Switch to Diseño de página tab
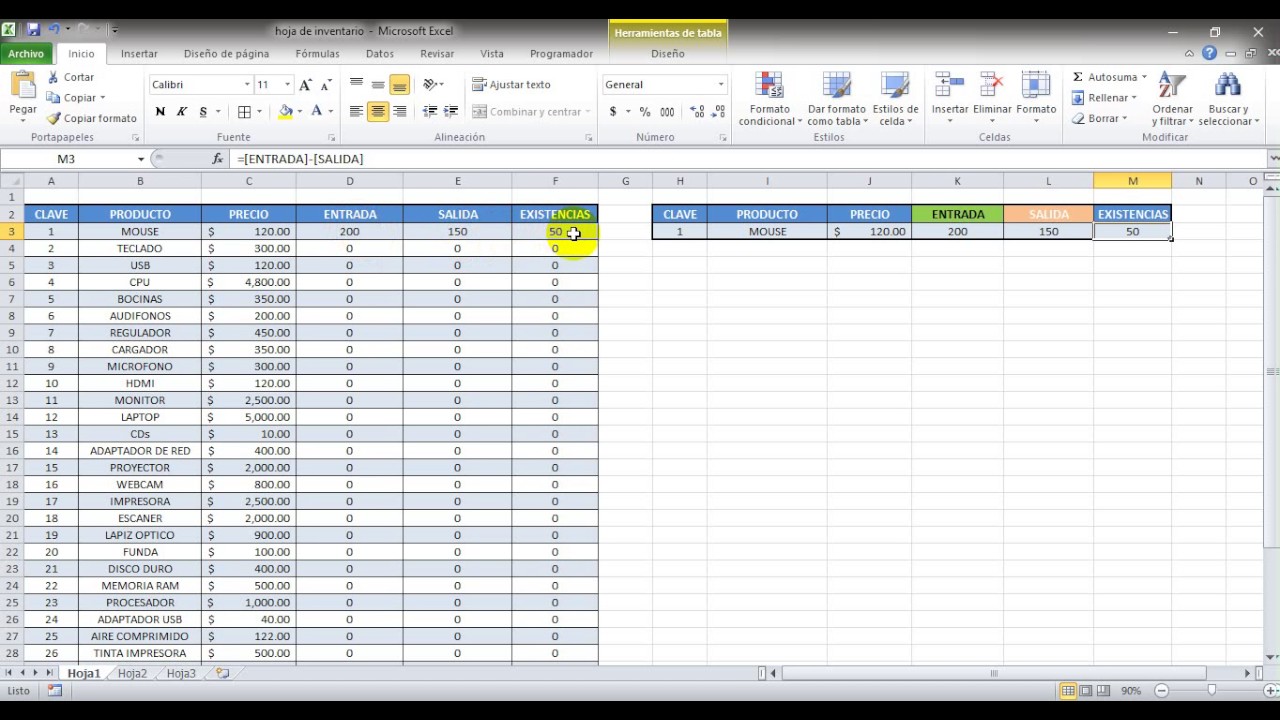This screenshot has height=720, width=1280. (226, 54)
